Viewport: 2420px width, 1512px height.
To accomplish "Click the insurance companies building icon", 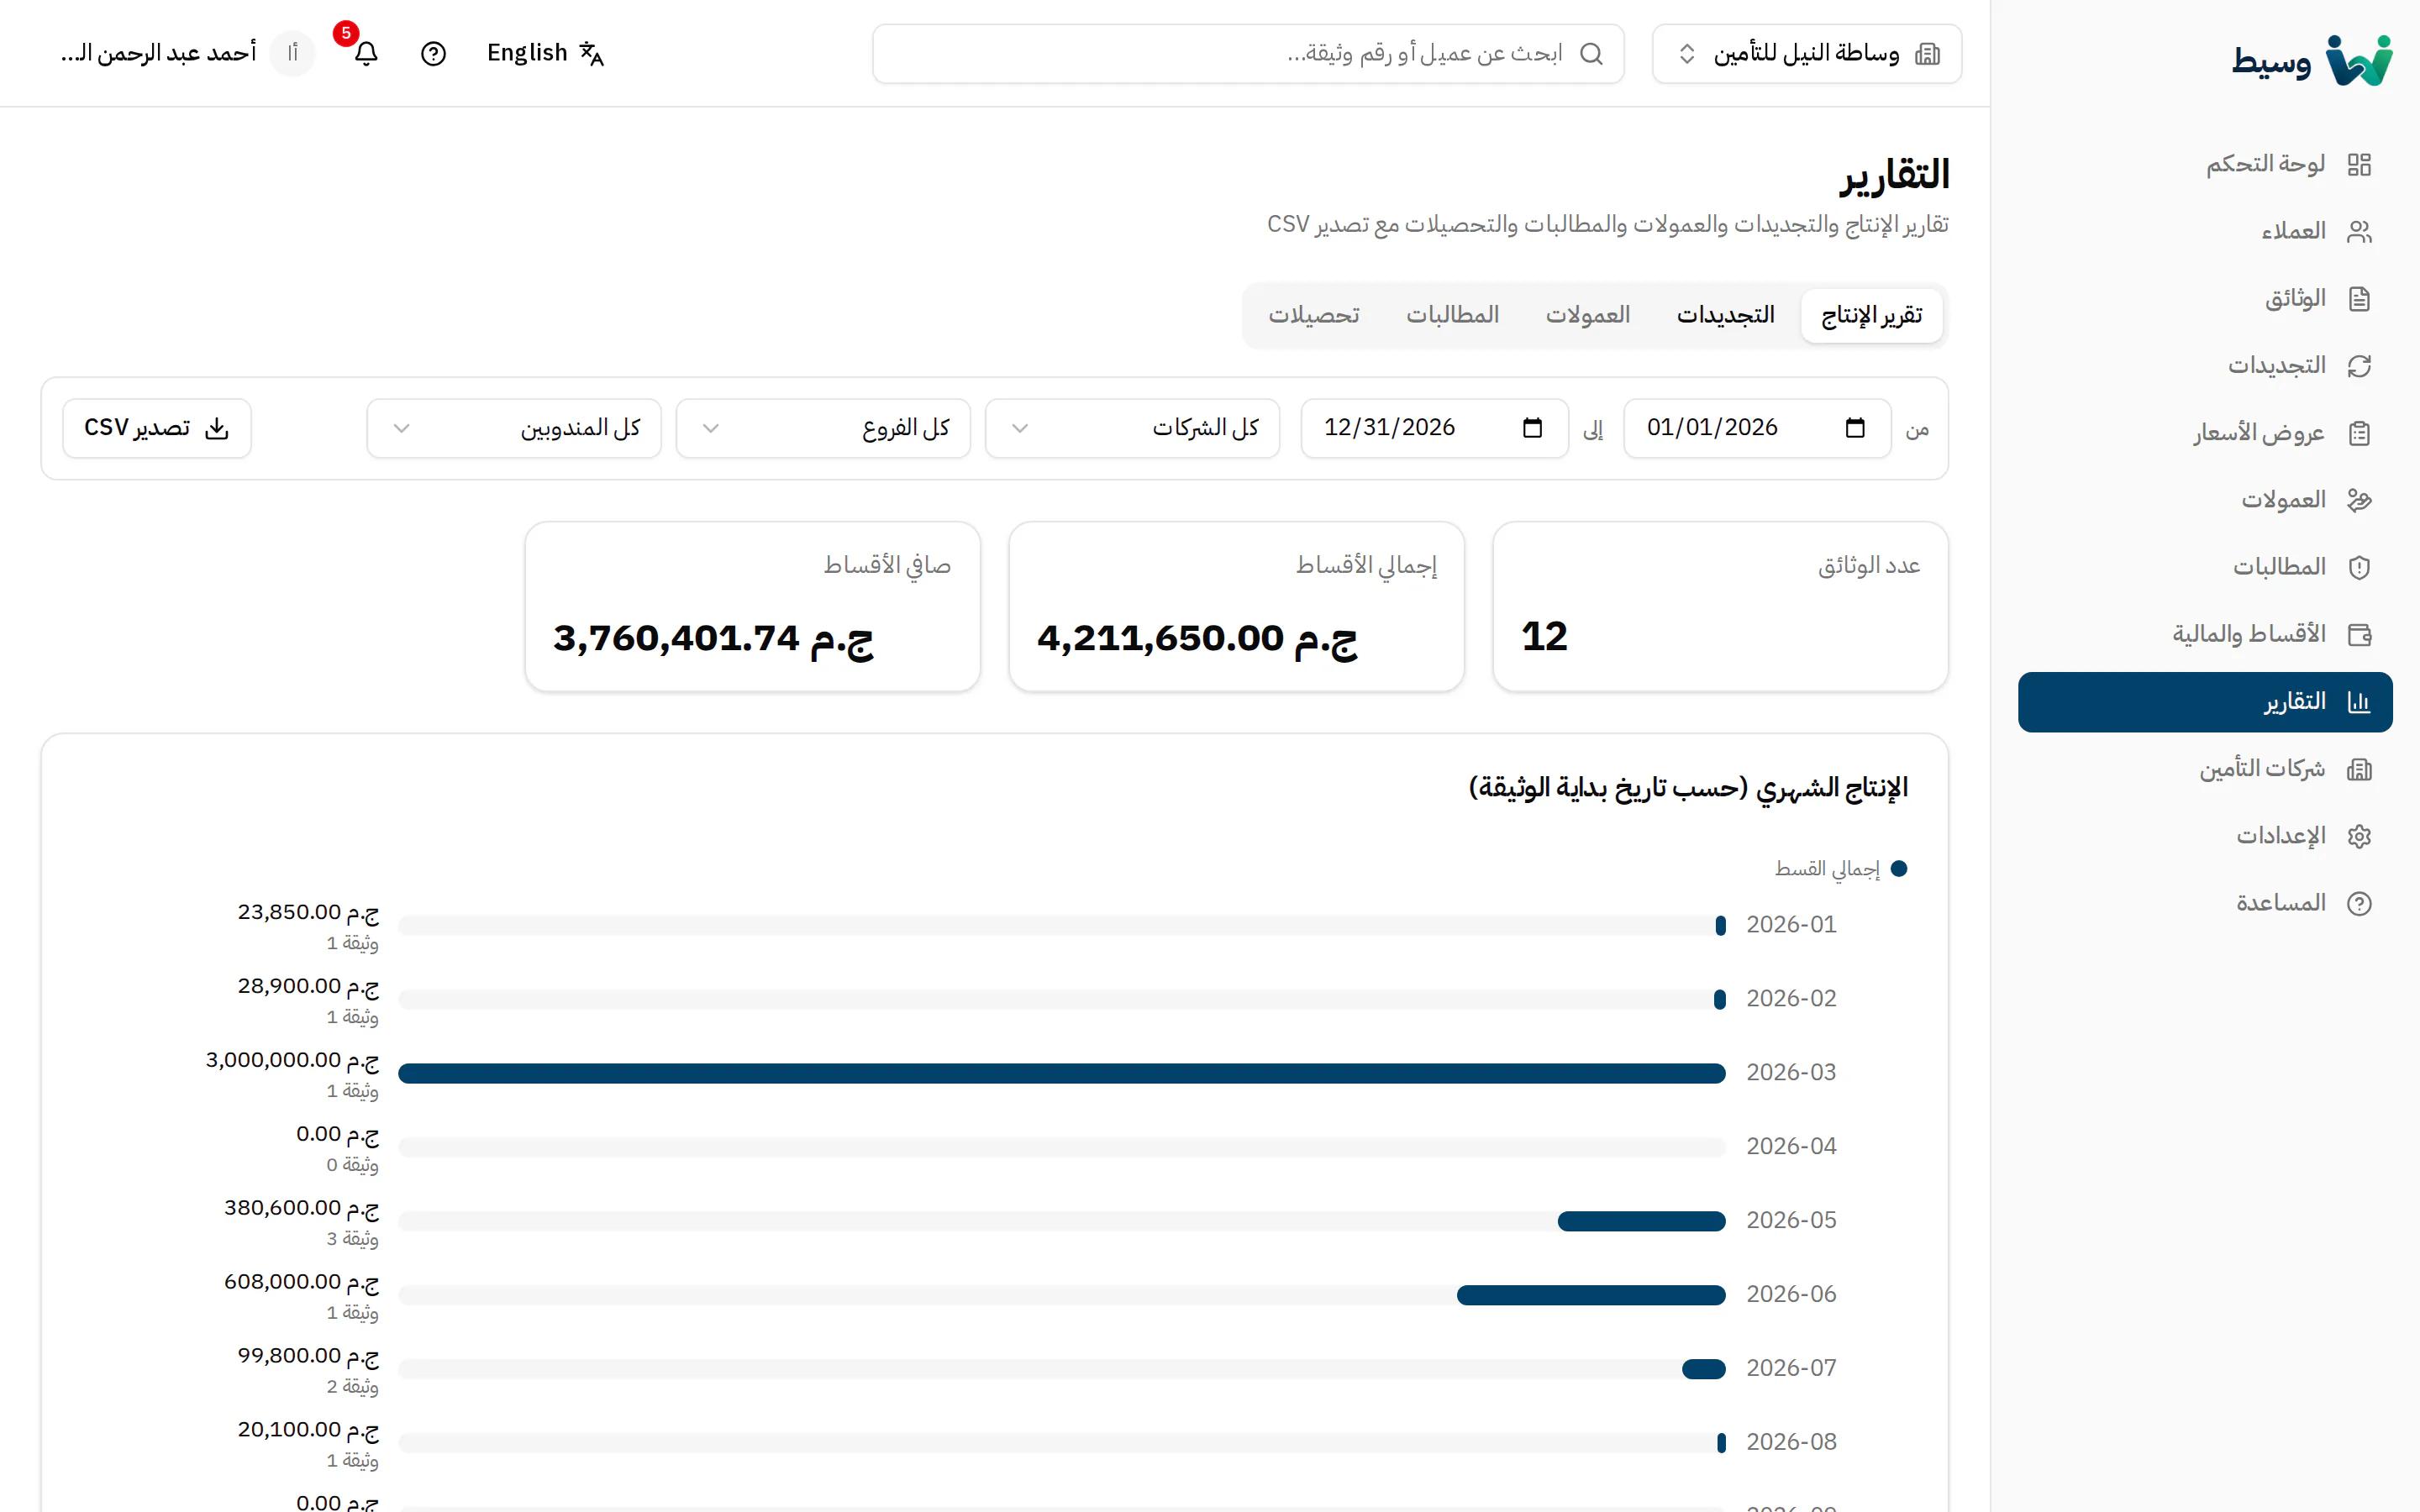I will 2359,769.
